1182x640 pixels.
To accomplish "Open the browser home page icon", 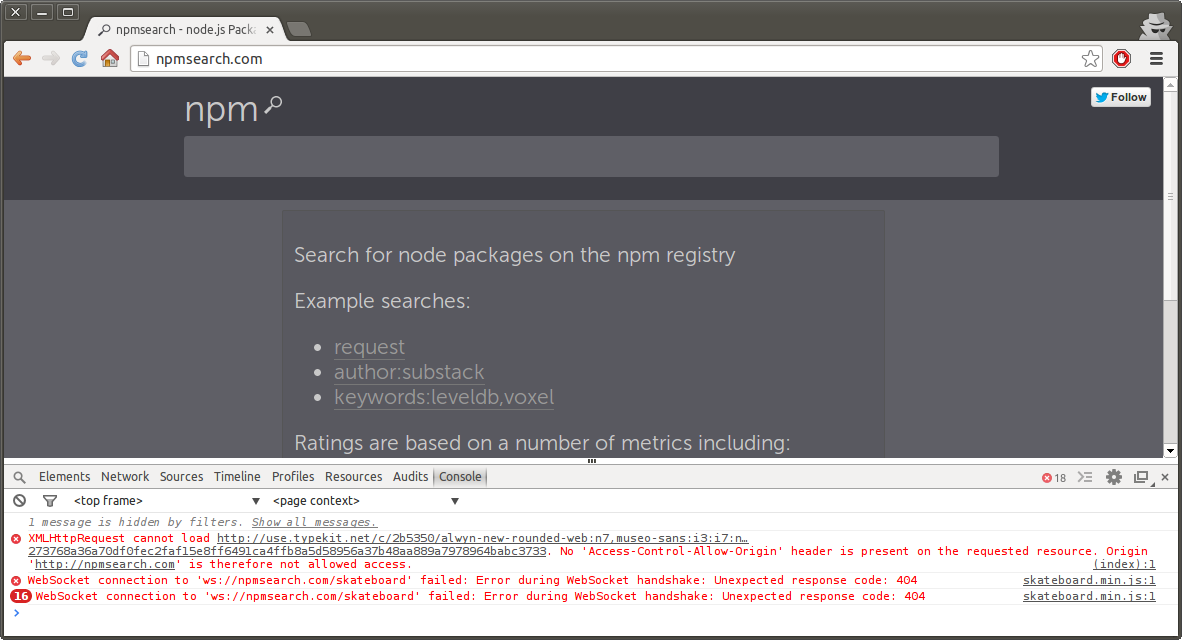I will coord(110,58).
